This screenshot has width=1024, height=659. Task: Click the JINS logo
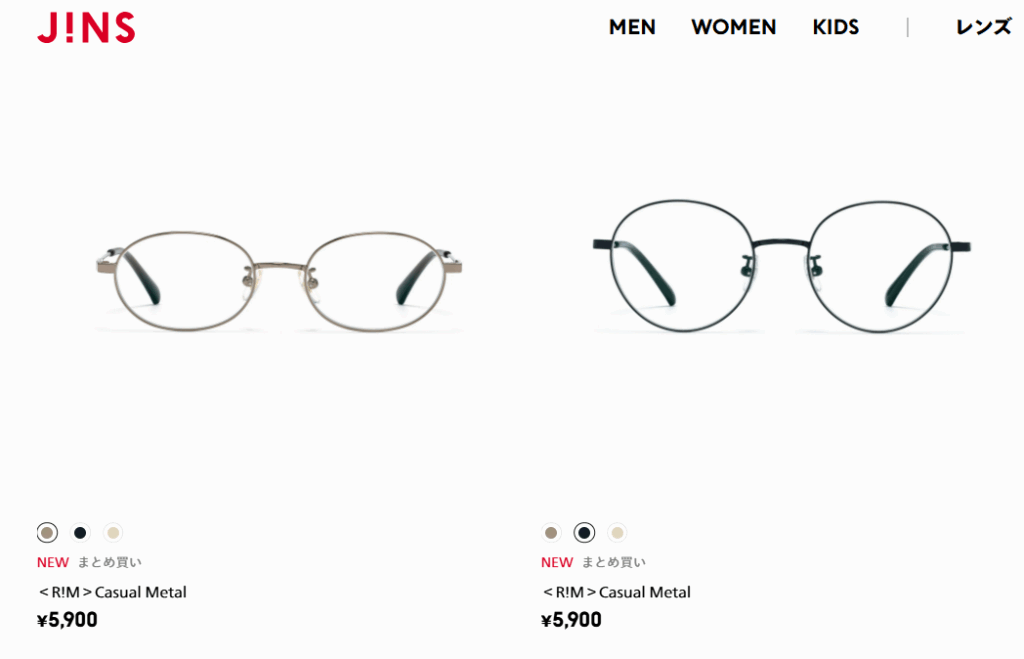click(x=86, y=27)
